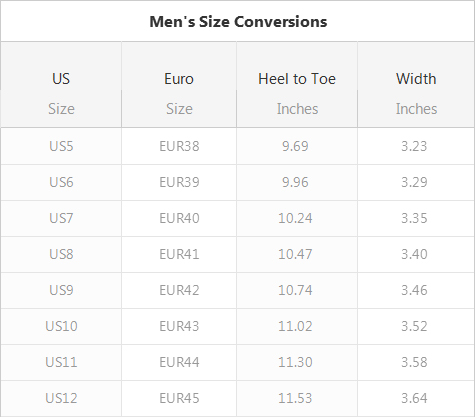Screen dimensions: 475x417
Task: Click the Men's Size Conversions title
Action: coord(238,22)
